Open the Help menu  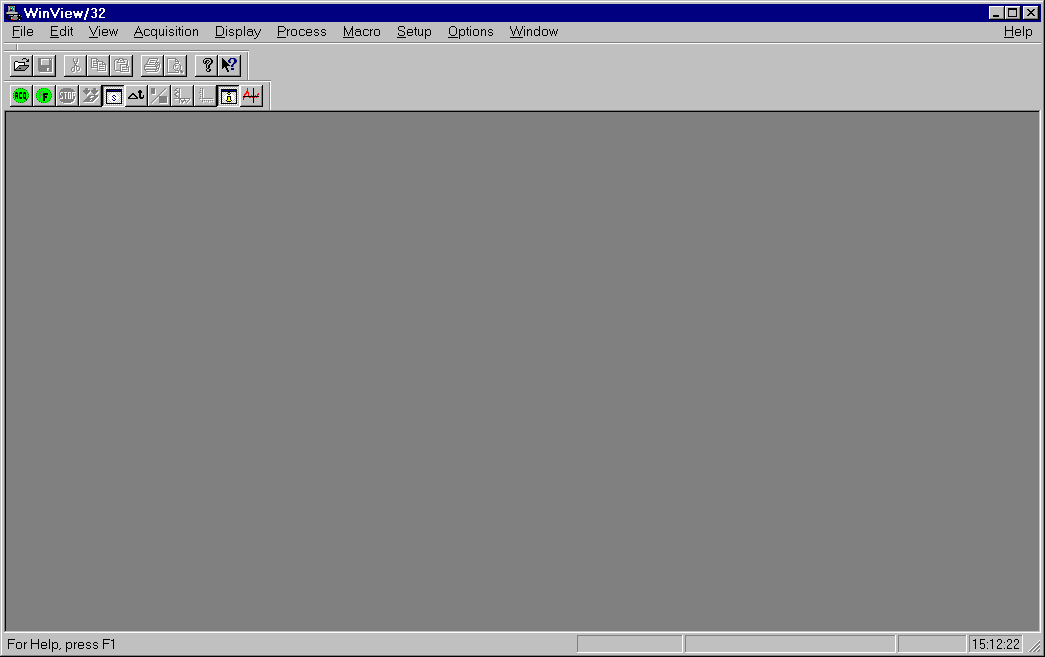(x=1018, y=31)
